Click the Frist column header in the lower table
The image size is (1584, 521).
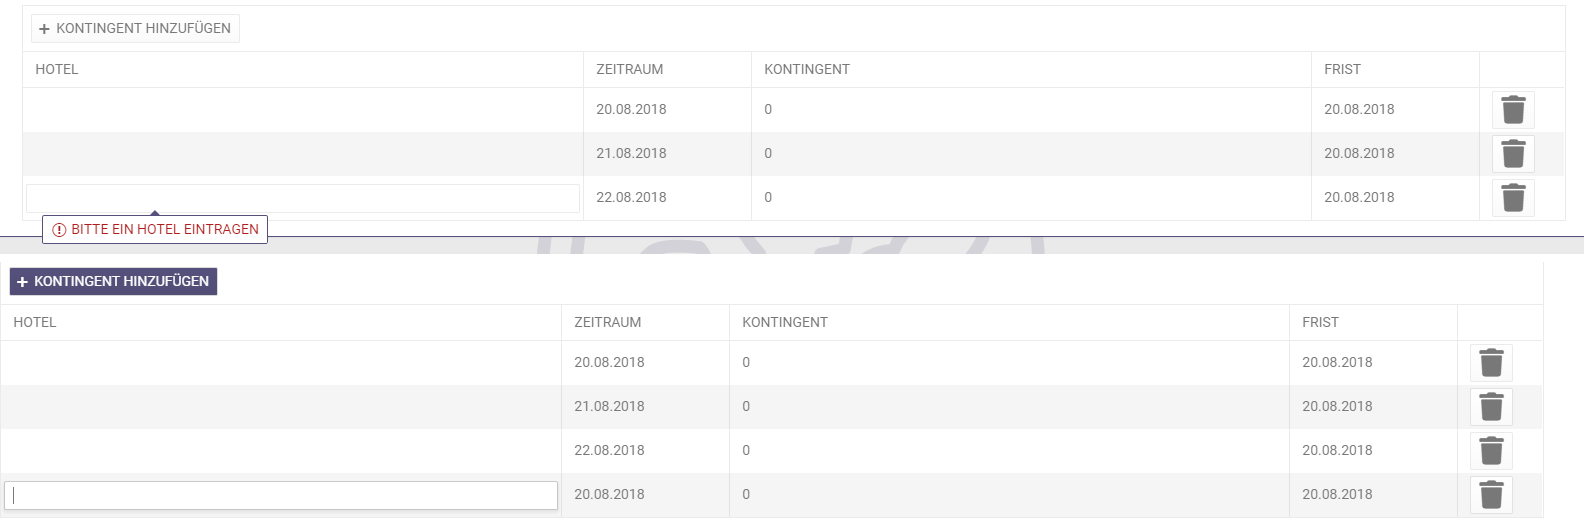pos(1320,322)
